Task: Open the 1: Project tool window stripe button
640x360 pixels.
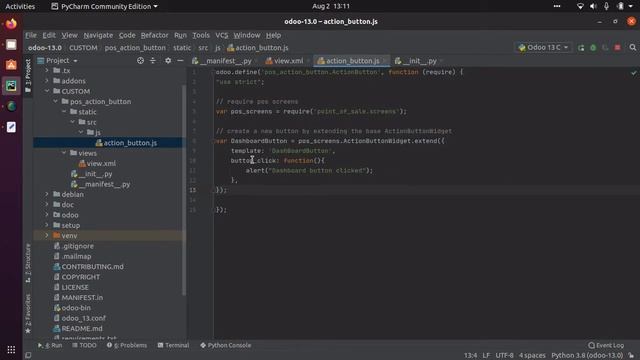Action: (x=28, y=76)
